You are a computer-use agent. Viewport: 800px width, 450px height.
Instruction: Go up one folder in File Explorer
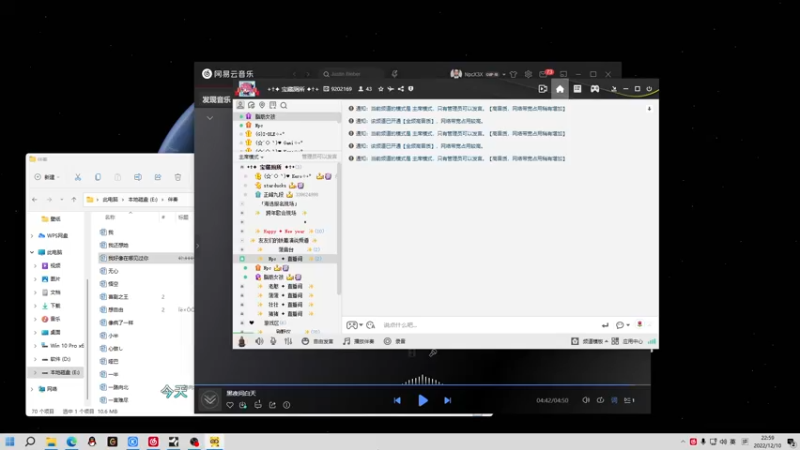point(74,199)
